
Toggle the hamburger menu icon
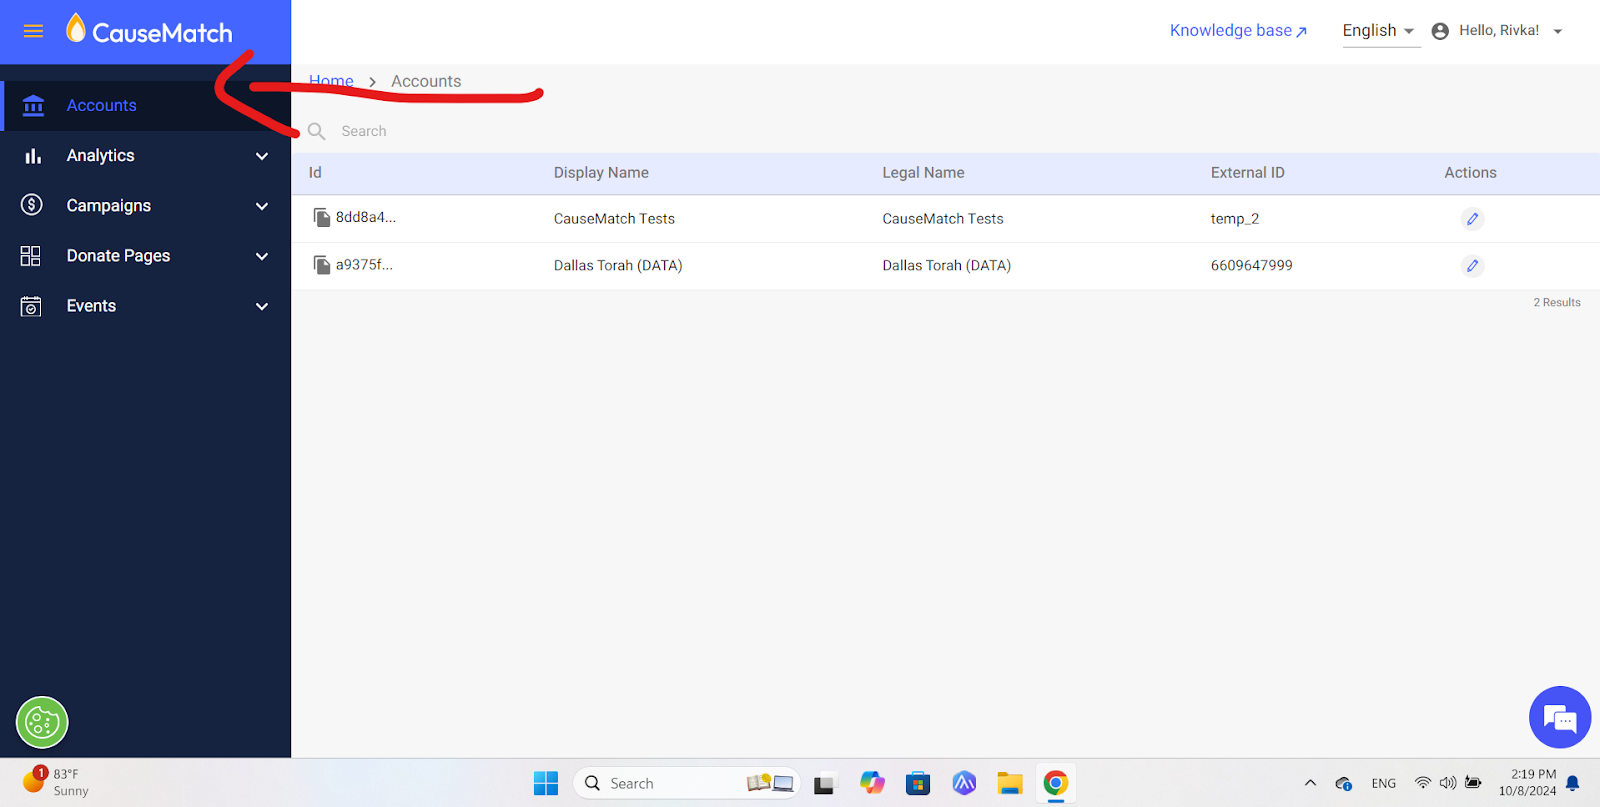(33, 31)
